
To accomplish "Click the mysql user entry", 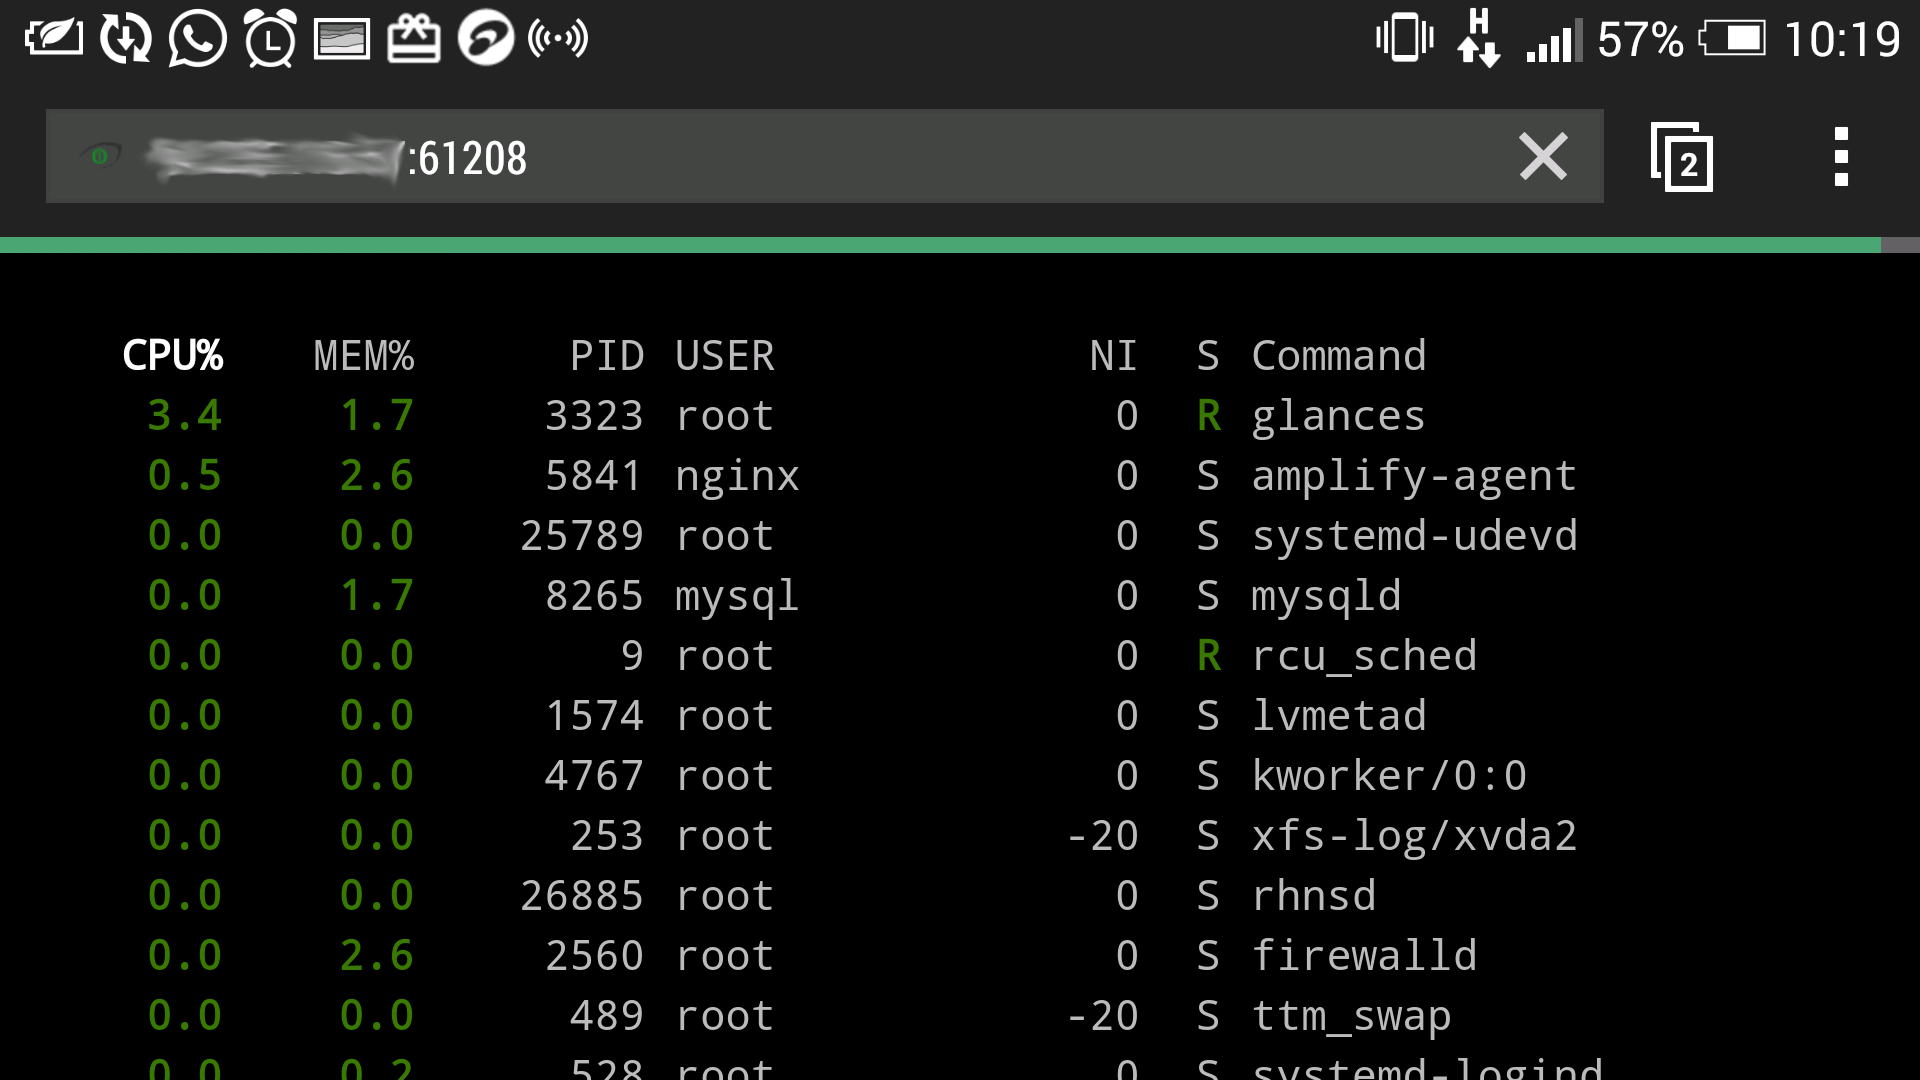I will (737, 598).
